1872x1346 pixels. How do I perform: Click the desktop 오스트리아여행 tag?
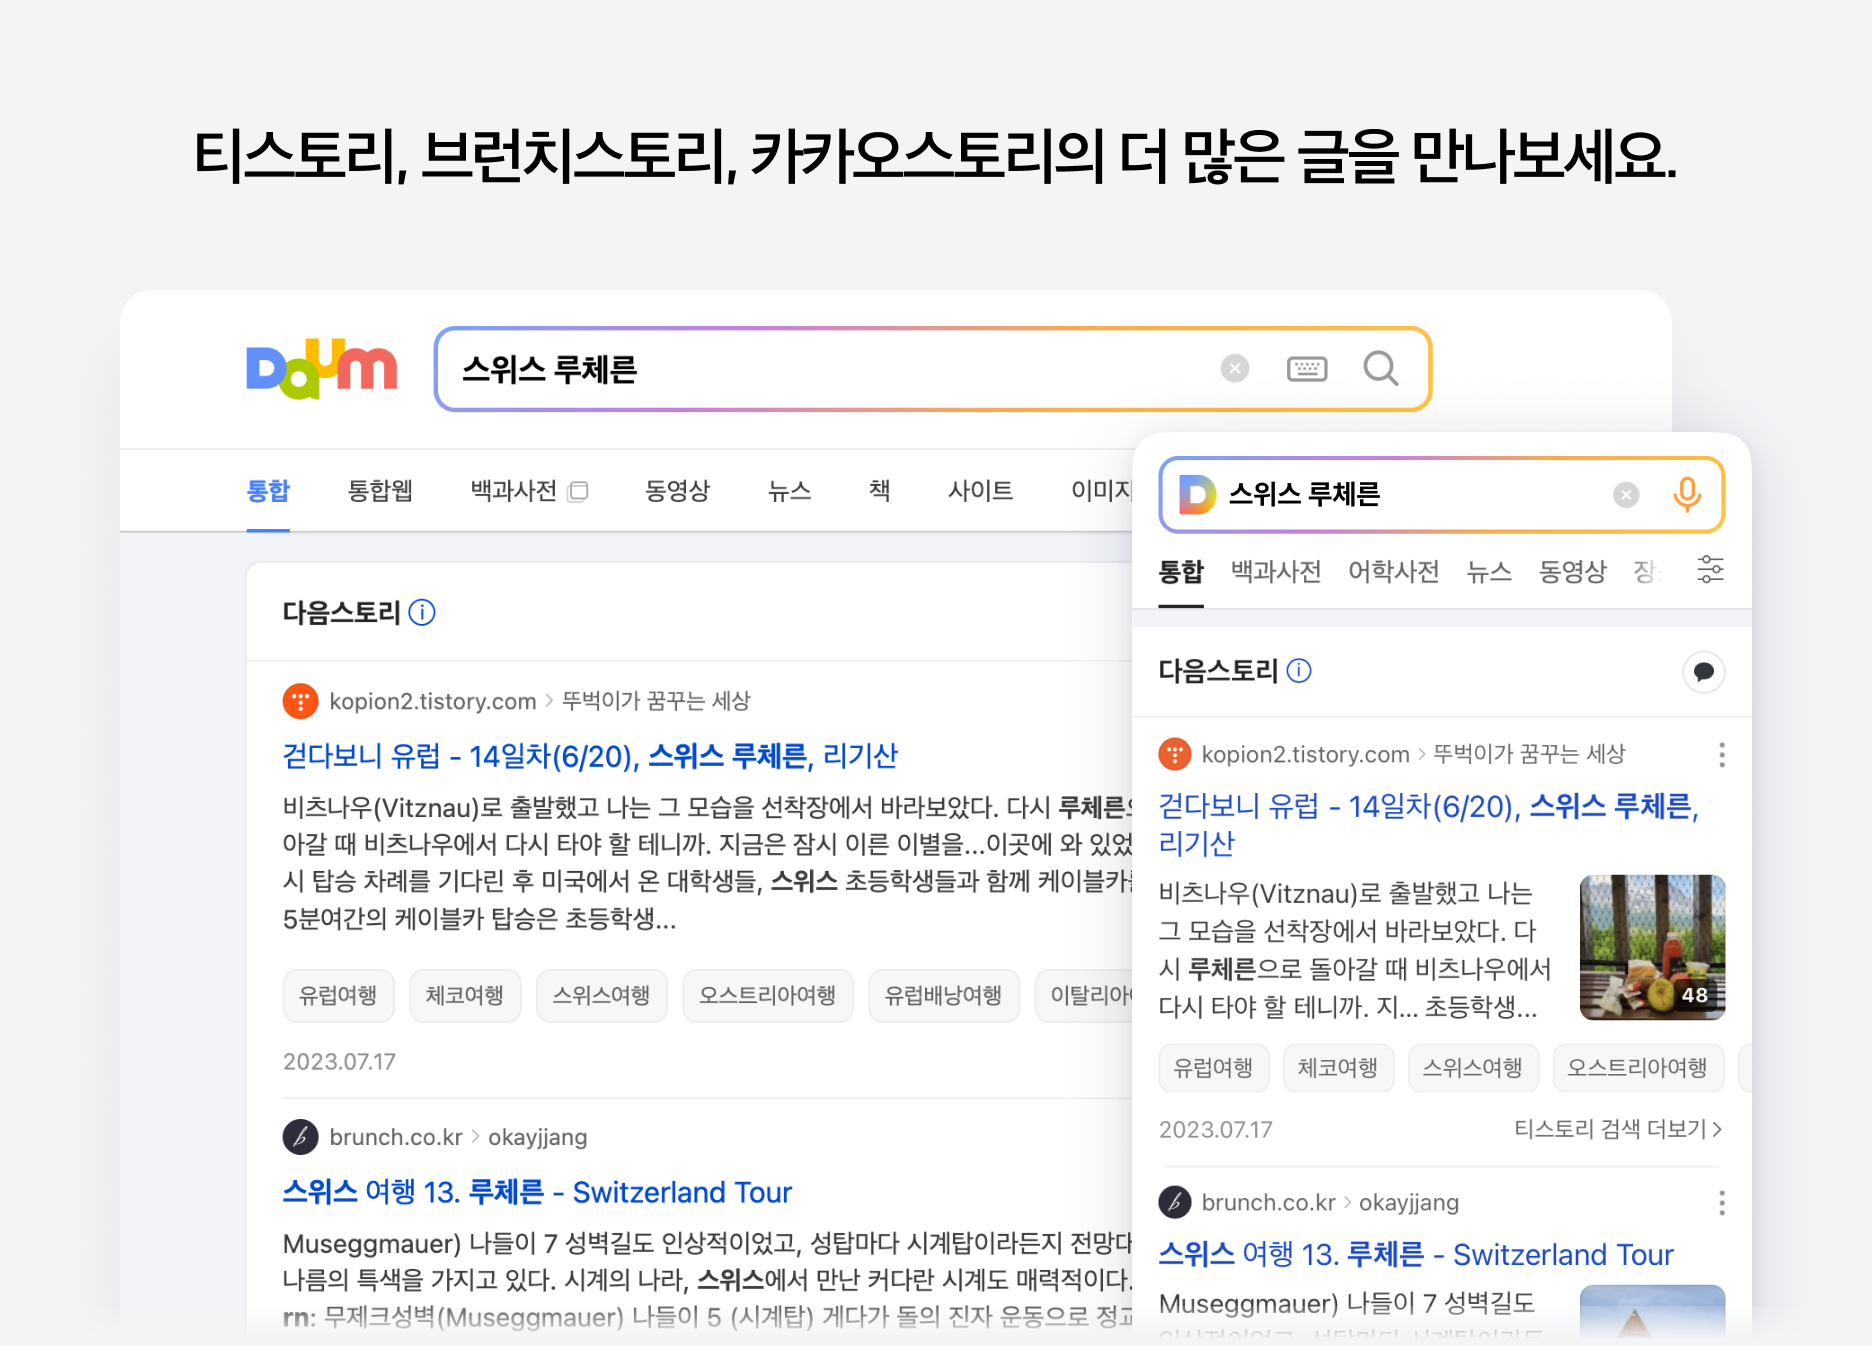click(x=768, y=996)
